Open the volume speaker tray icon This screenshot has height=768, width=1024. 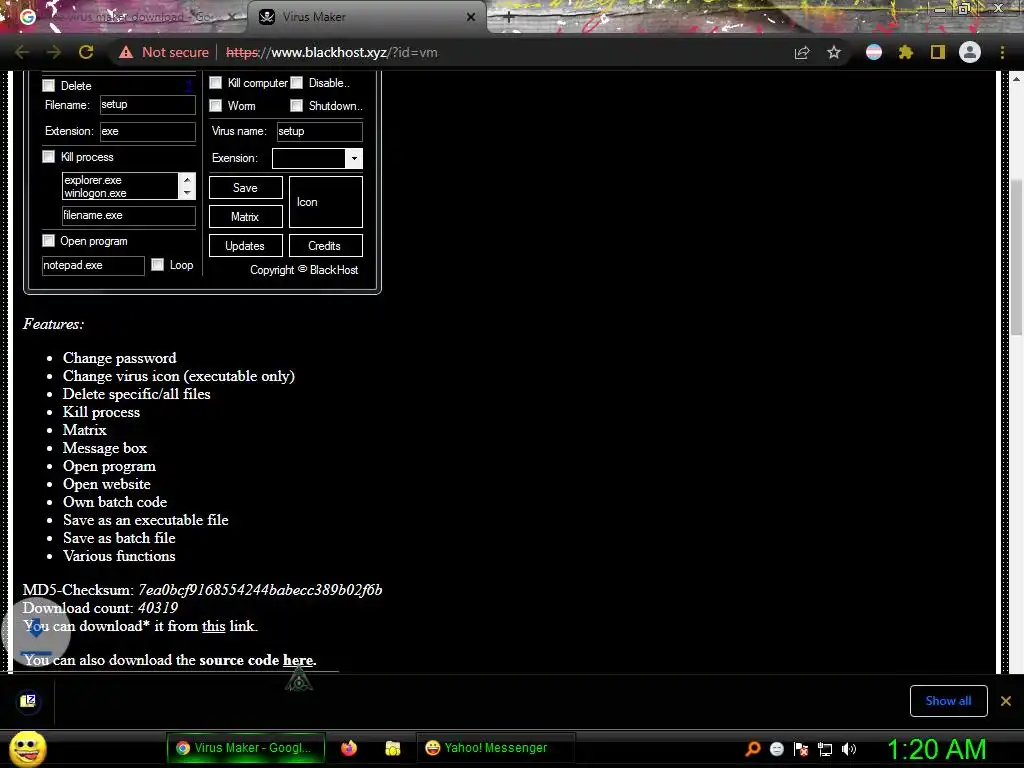[x=849, y=749]
